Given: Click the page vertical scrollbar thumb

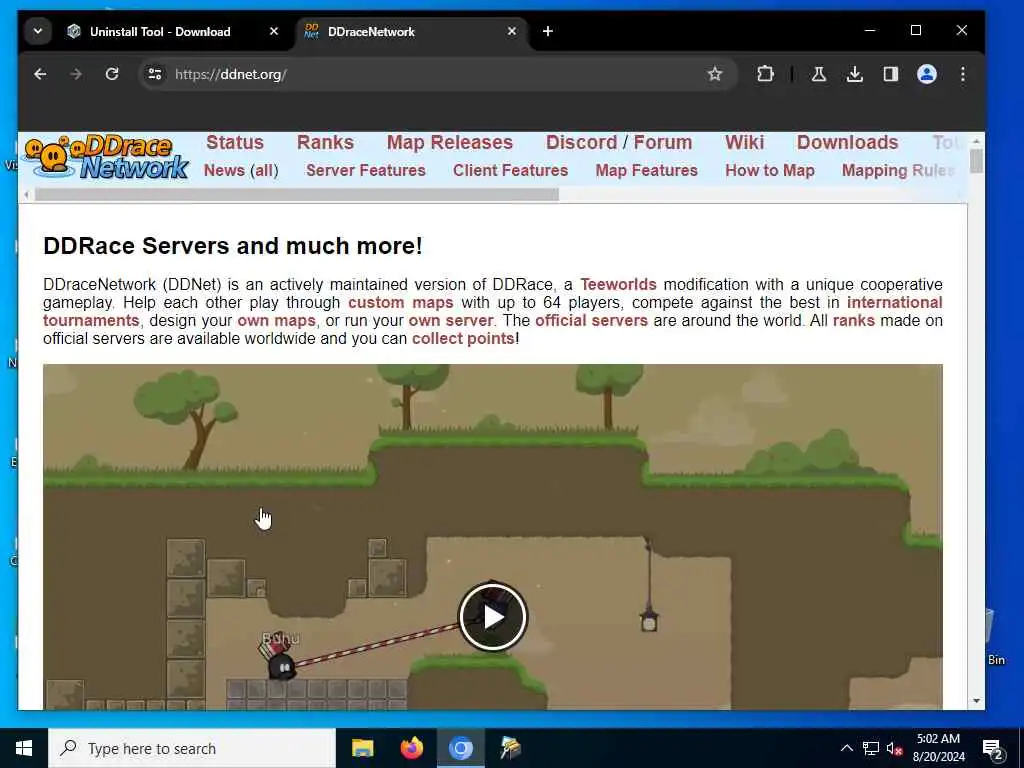Looking at the screenshot, I should click(976, 161).
